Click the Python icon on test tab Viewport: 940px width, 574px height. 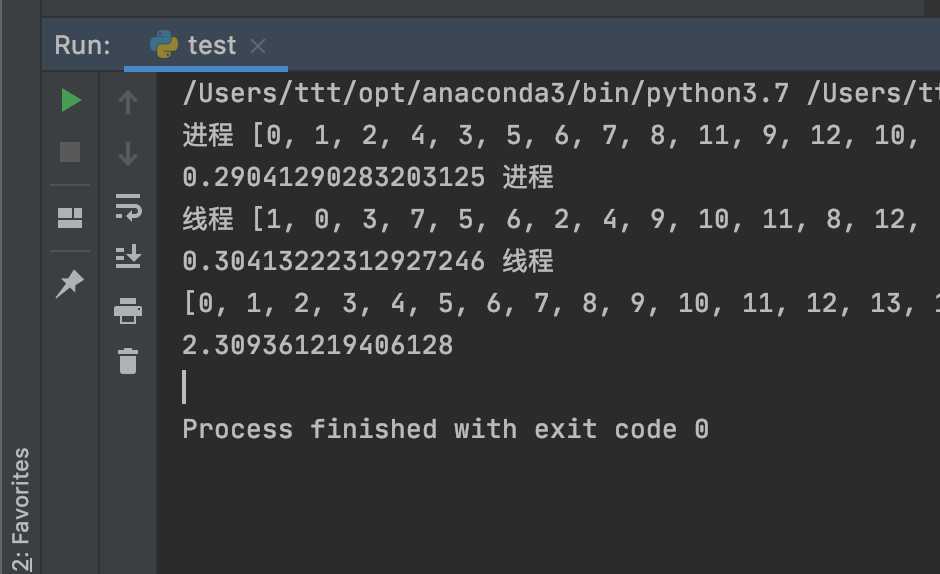pyautogui.click(x=164, y=44)
